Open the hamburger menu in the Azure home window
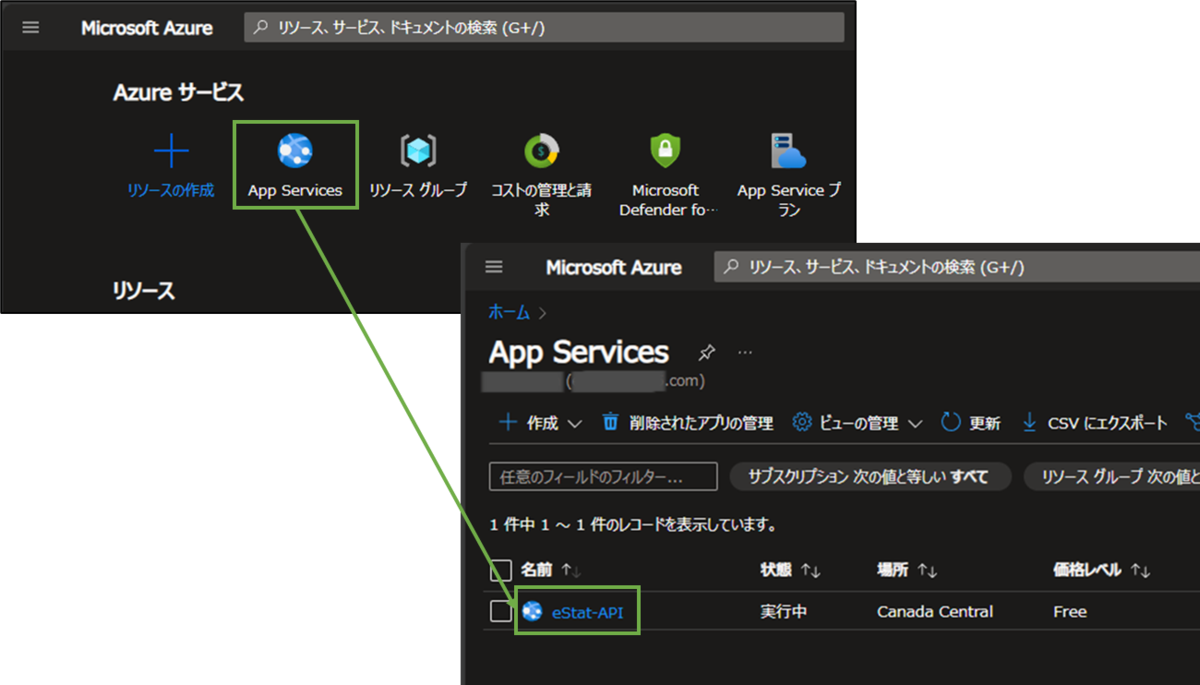Screen dimensions: 1200x685 pos(31,28)
